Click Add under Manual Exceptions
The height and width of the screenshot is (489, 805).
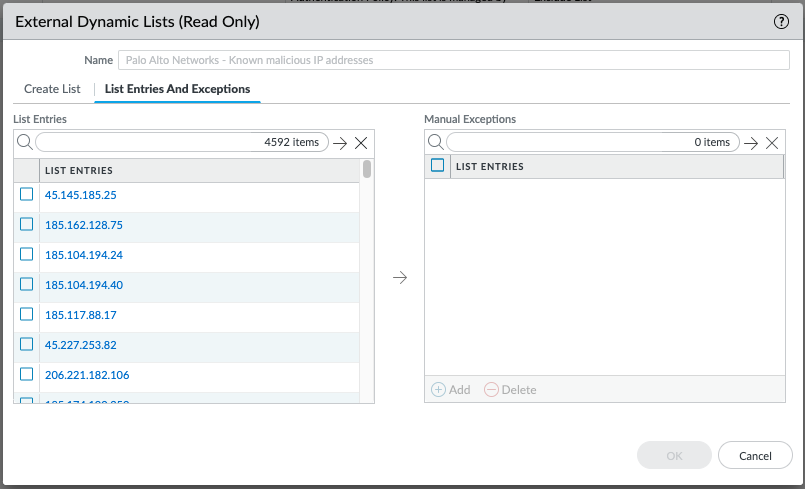(450, 389)
